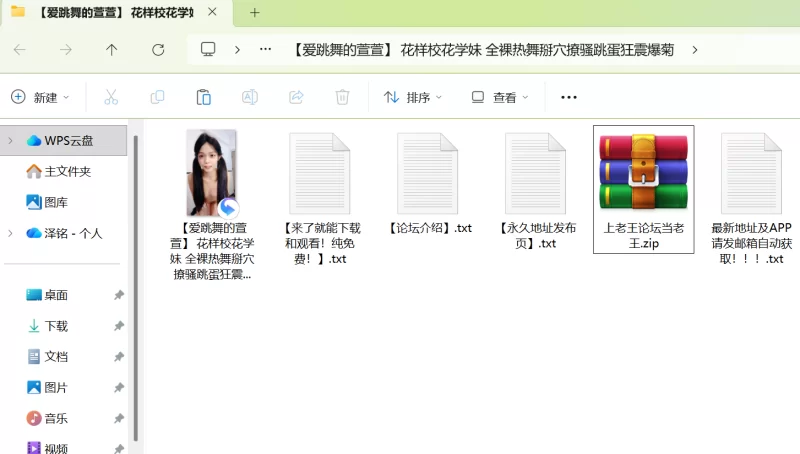
Task: Expand the chevron at end of address path
Action: [694, 49]
